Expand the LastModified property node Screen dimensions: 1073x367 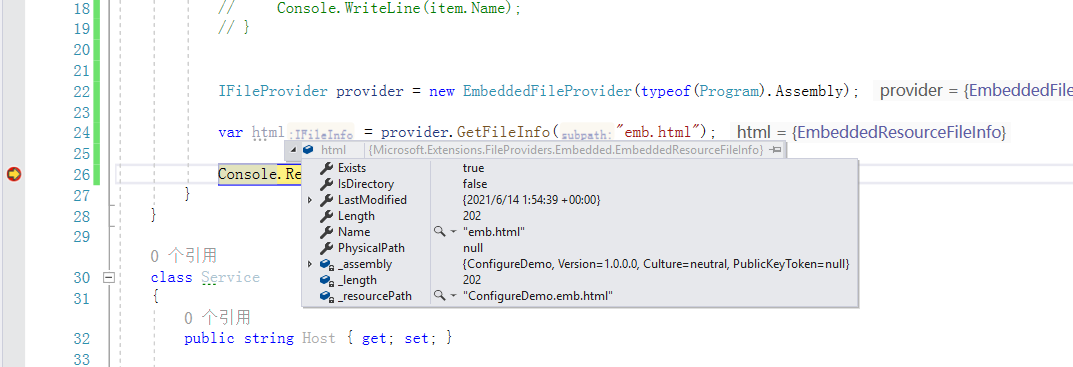(x=310, y=200)
